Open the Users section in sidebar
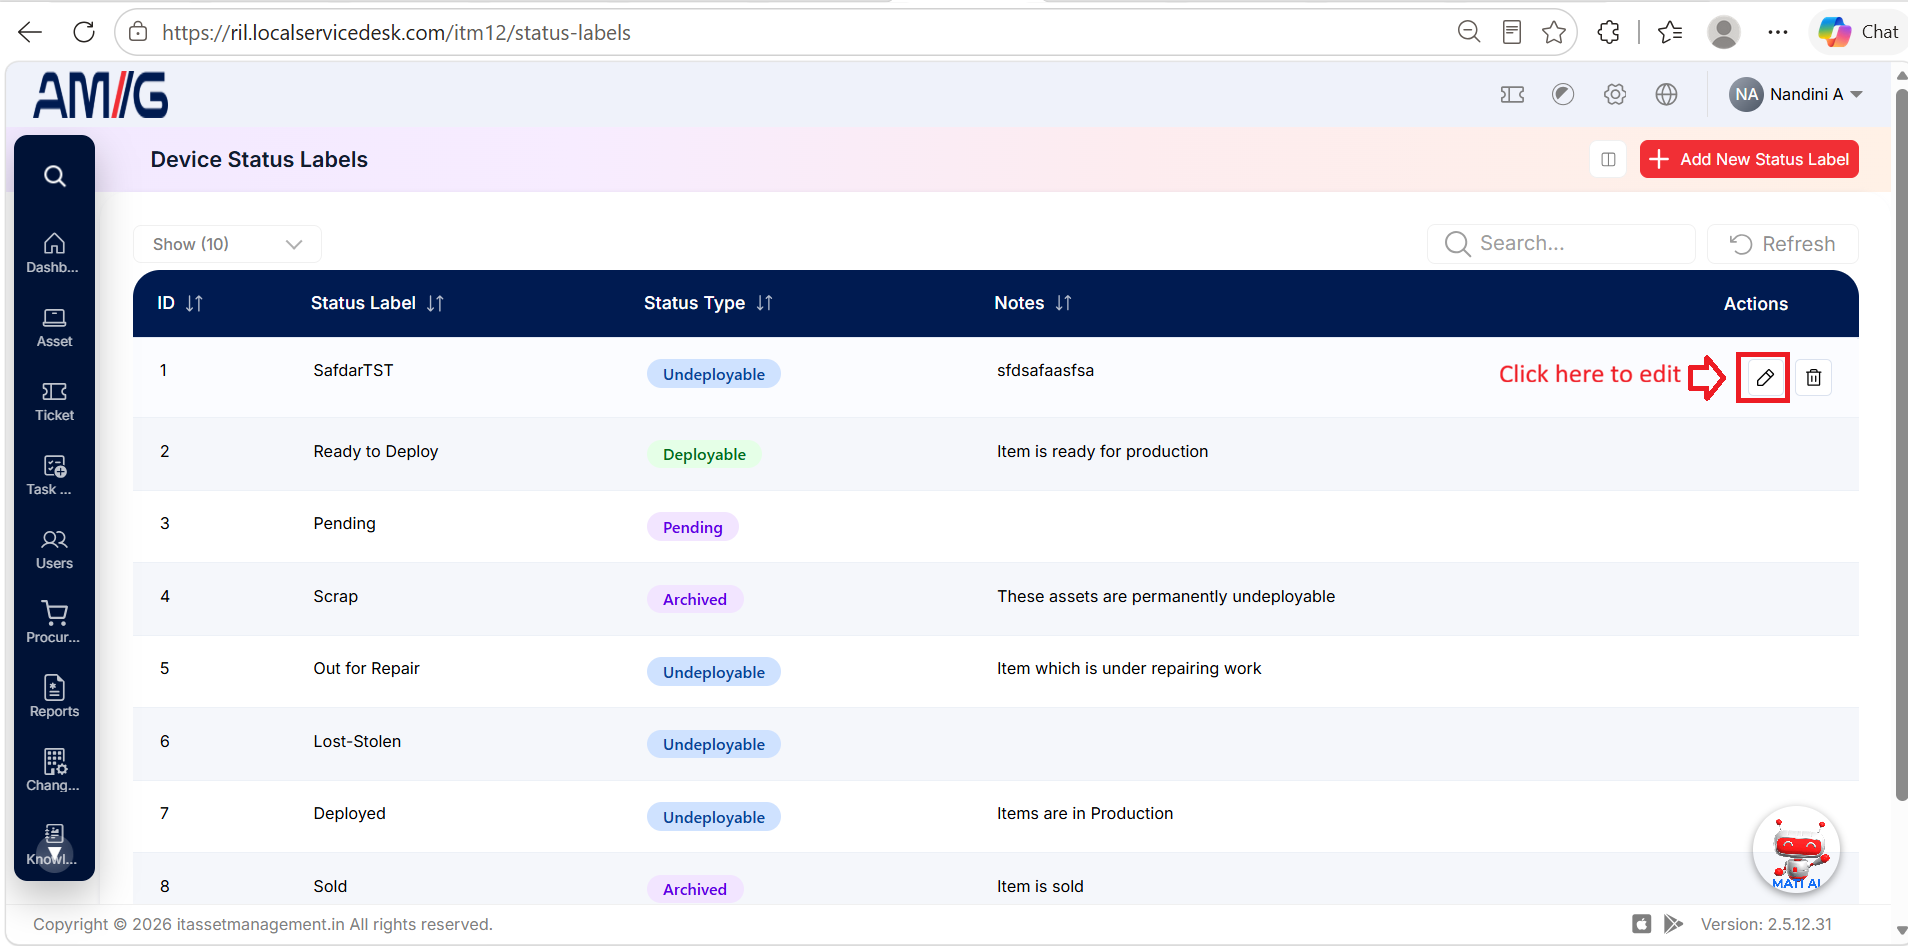This screenshot has width=1908, height=949. click(54, 549)
